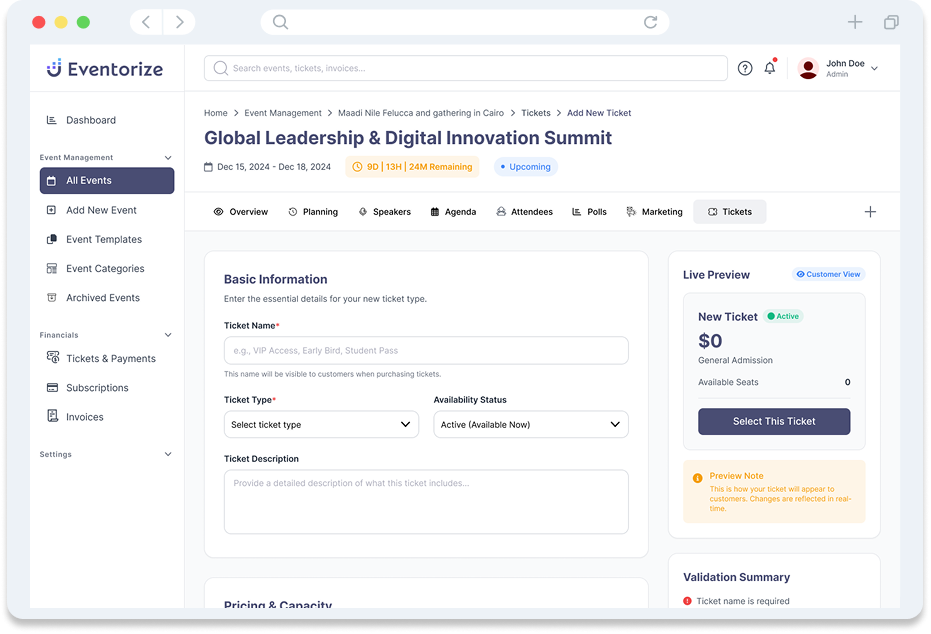The height and width of the screenshot is (634, 931).
Task: Expand the Settings sidebar section
Action: (x=167, y=455)
